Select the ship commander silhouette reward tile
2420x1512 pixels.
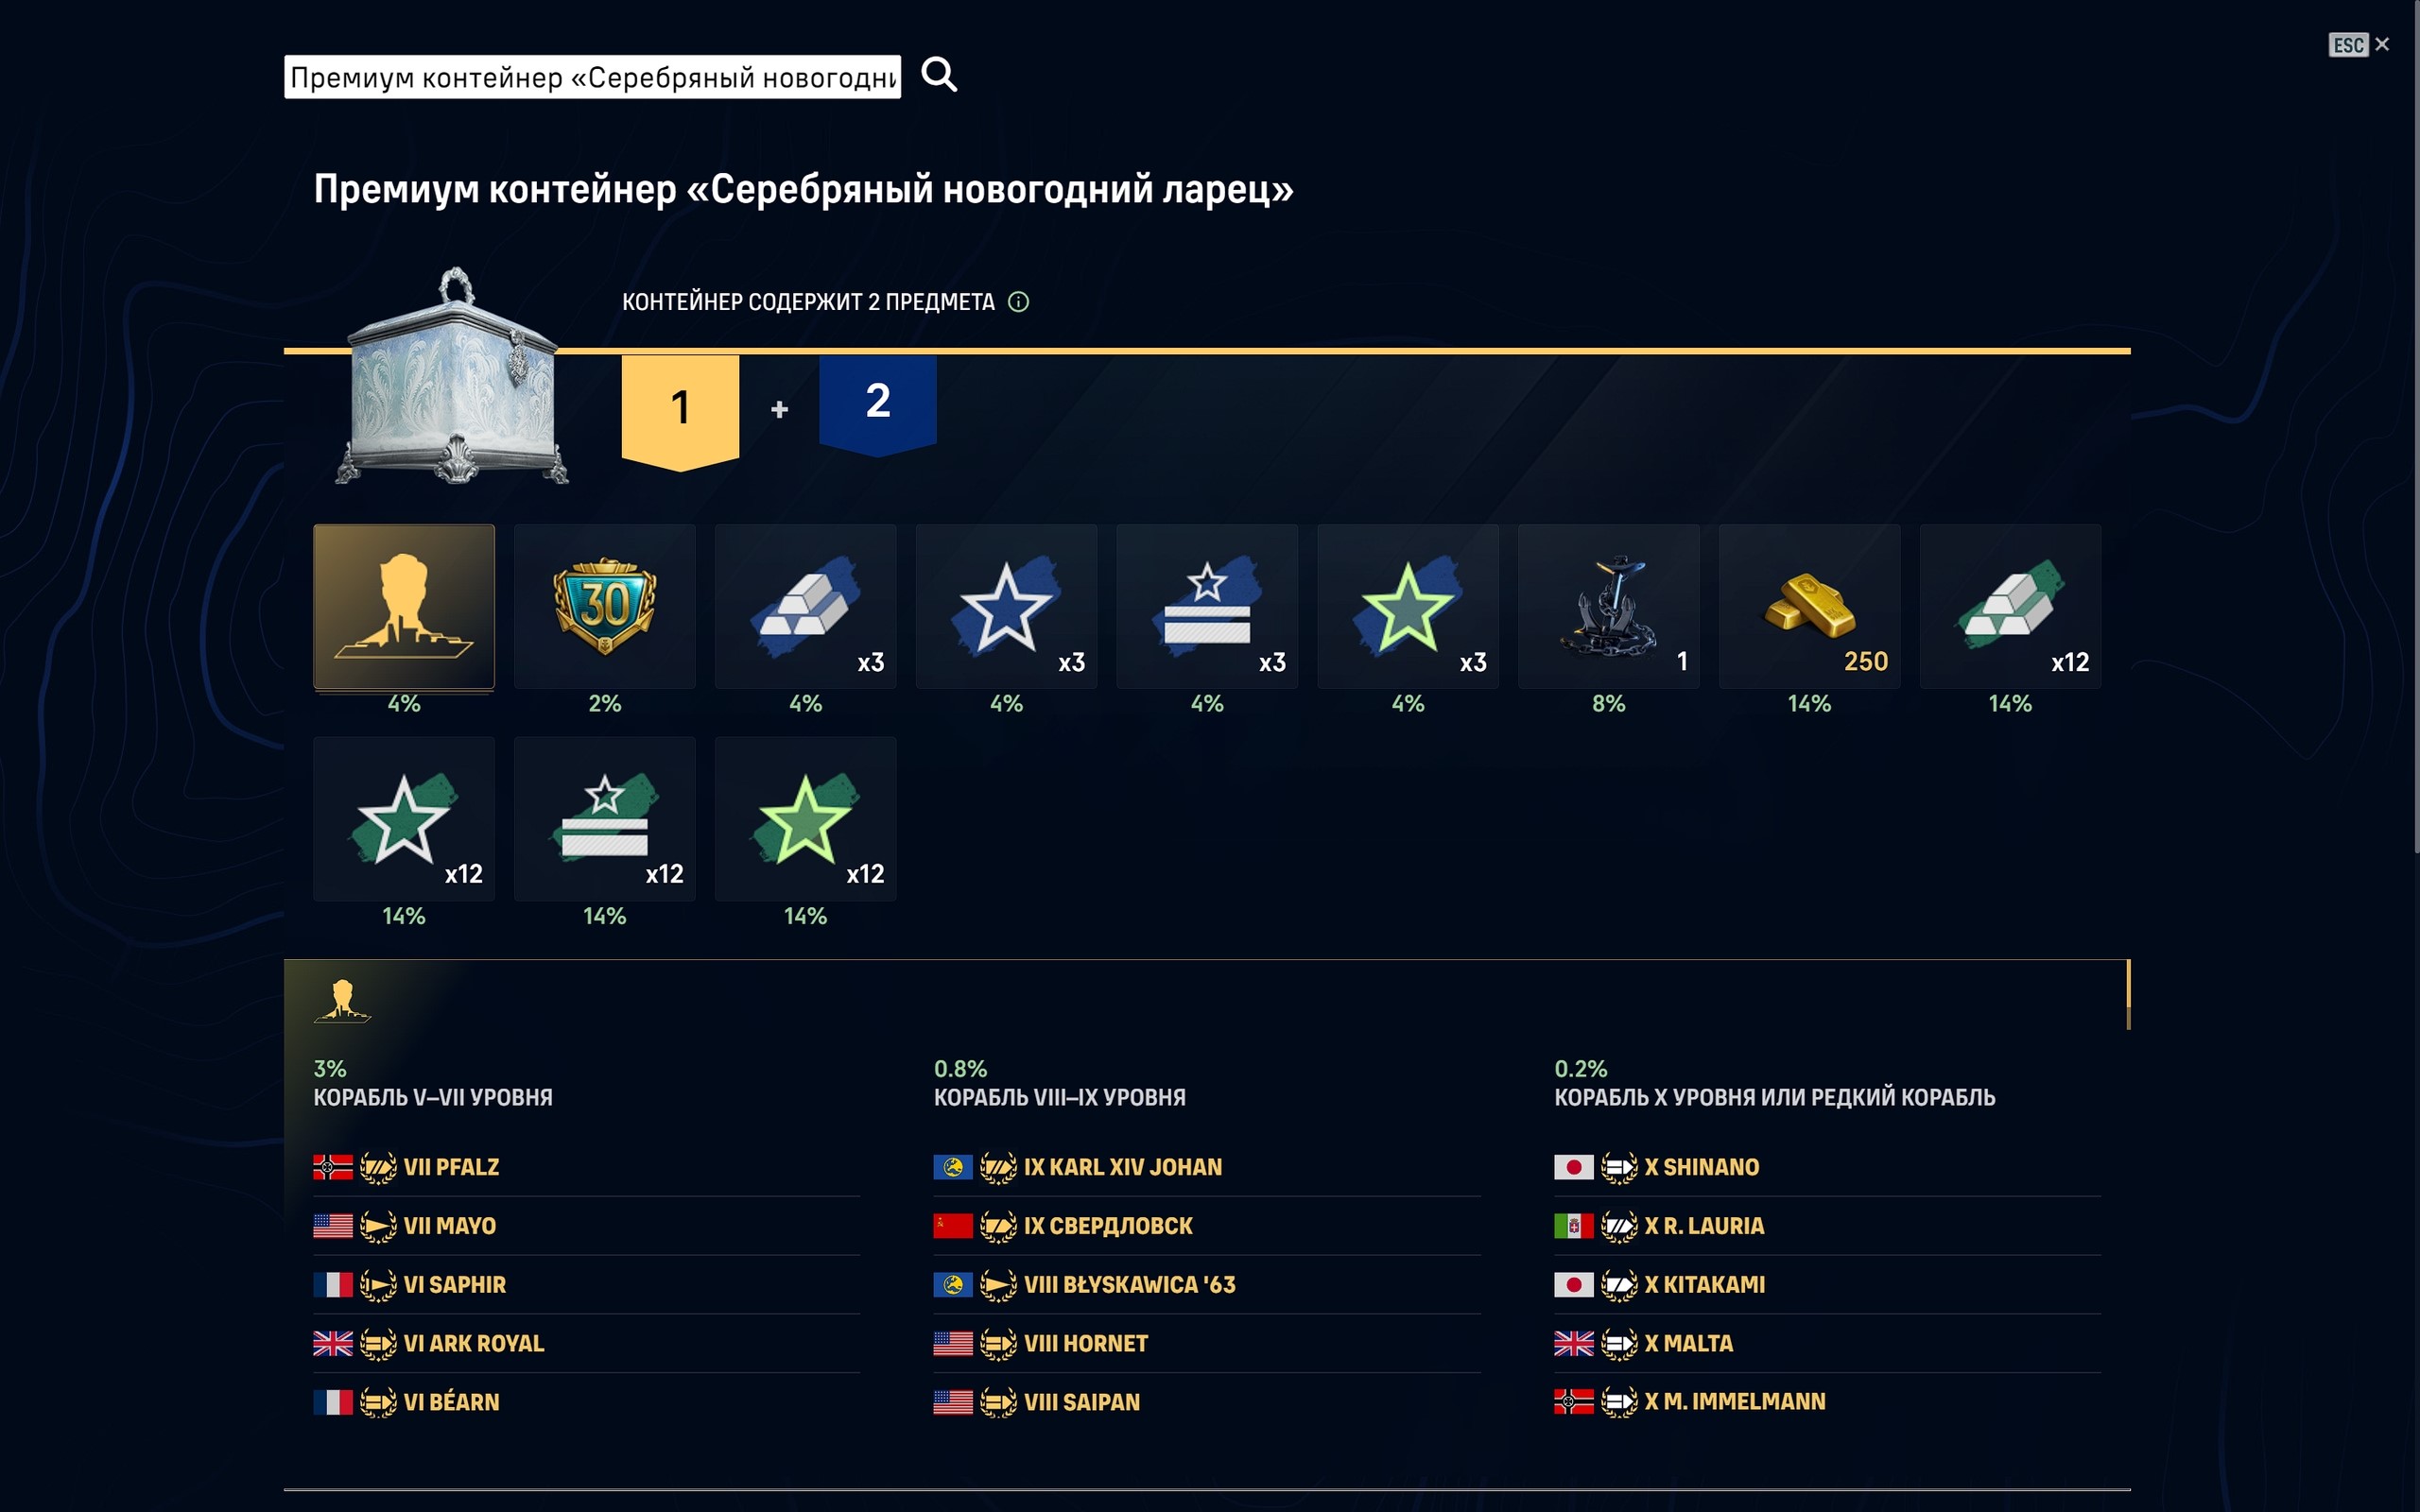point(404,607)
